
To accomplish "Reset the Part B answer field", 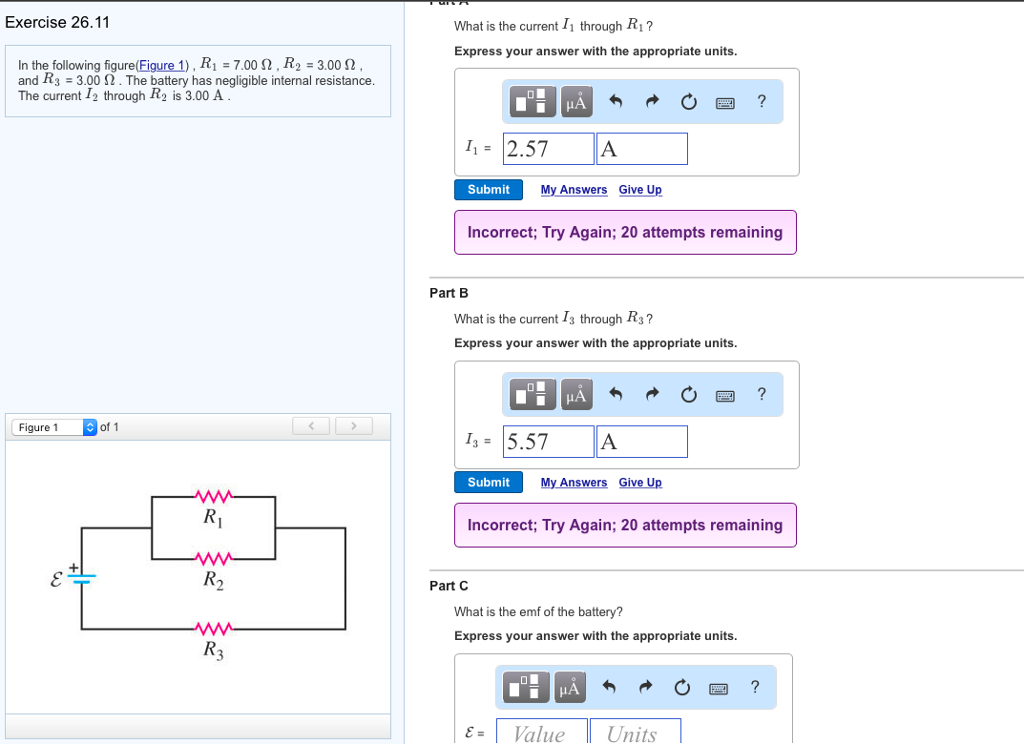I will pyautogui.click(x=688, y=395).
